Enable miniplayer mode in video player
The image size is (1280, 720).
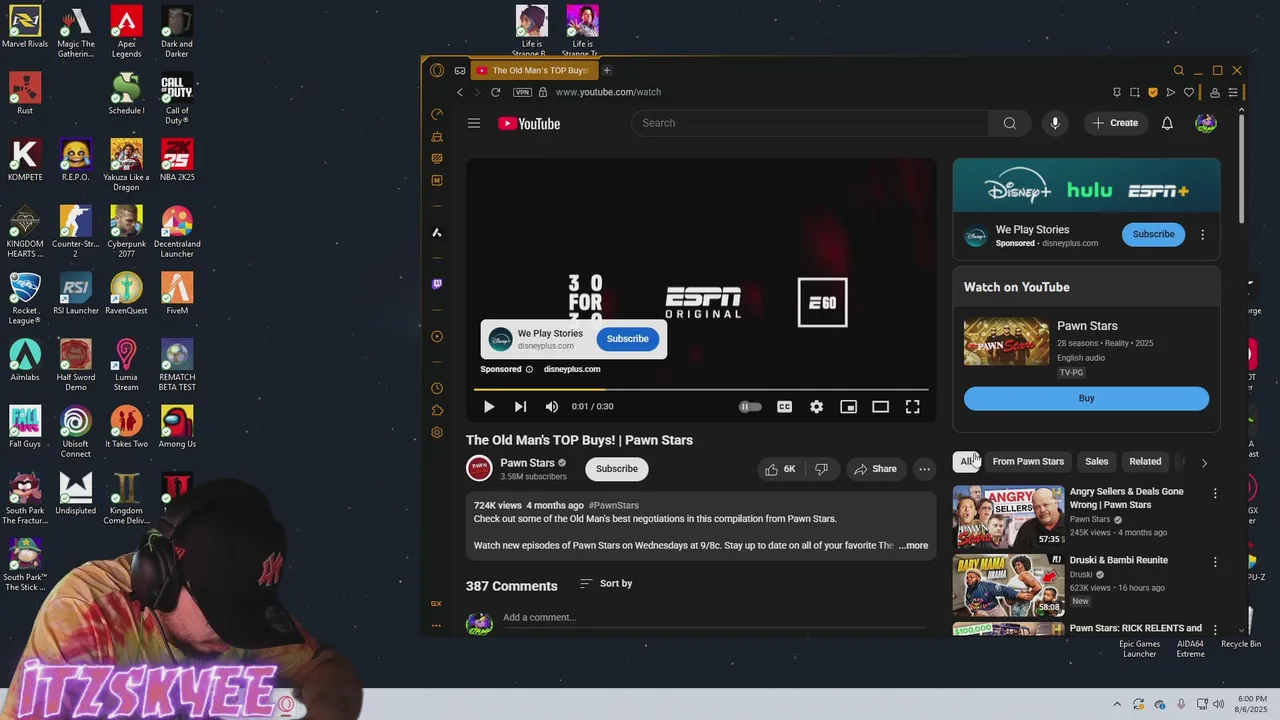coord(848,407)
